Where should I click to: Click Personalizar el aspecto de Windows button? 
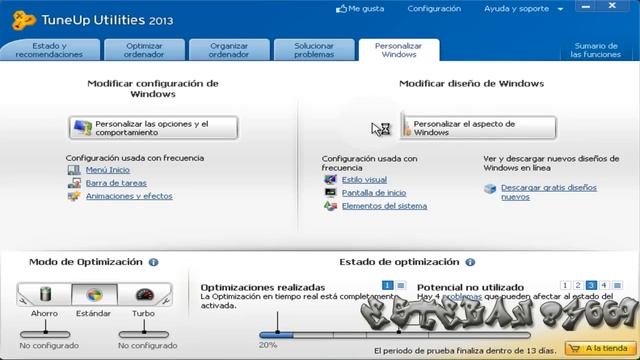click(x=478, y=128)
